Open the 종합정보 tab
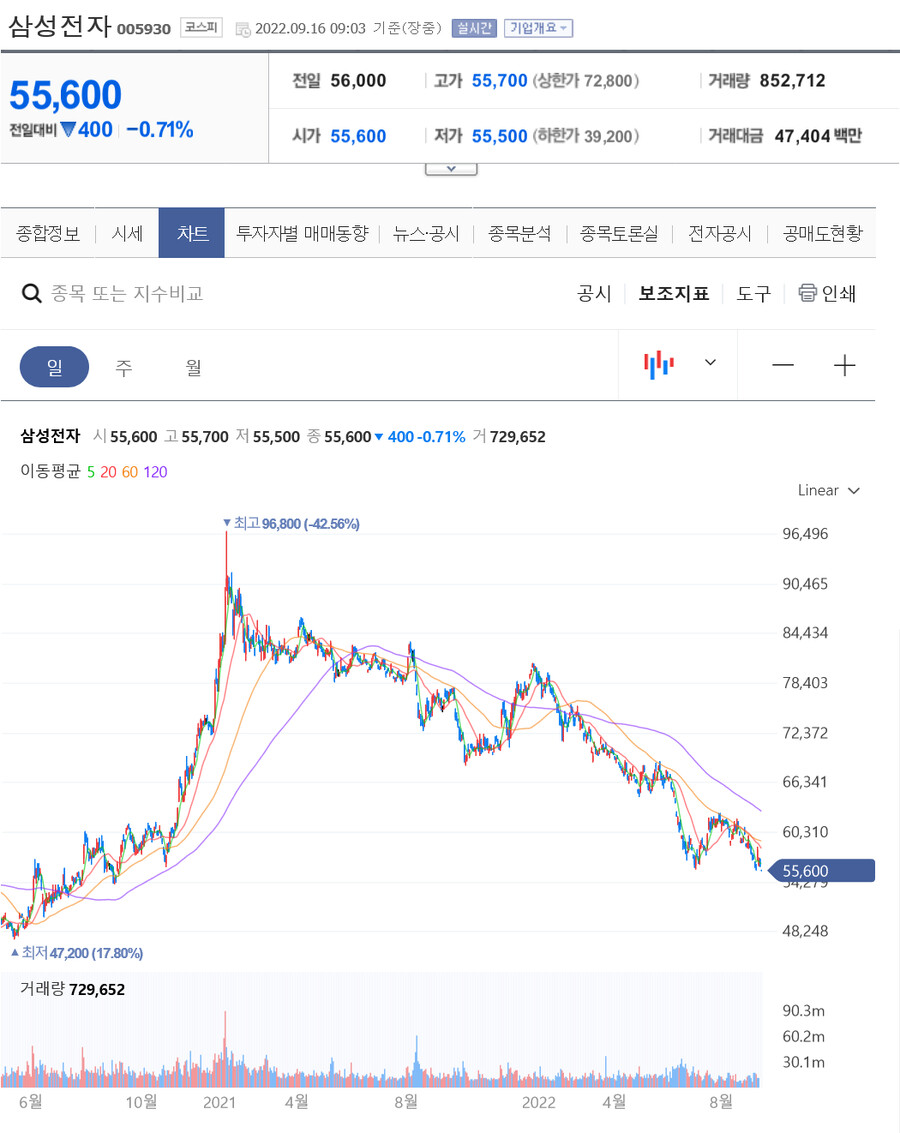Image resolution: width=900 pixels, height=1133 pixels. [48, 234]
